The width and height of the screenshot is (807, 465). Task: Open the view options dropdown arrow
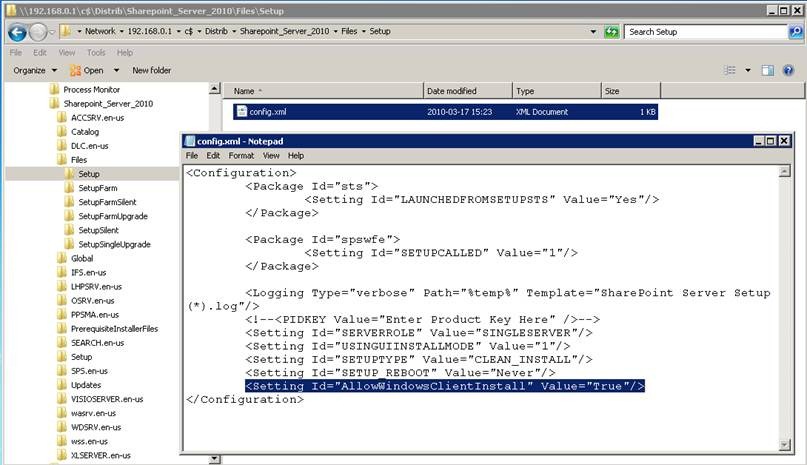tap(748, 70)
